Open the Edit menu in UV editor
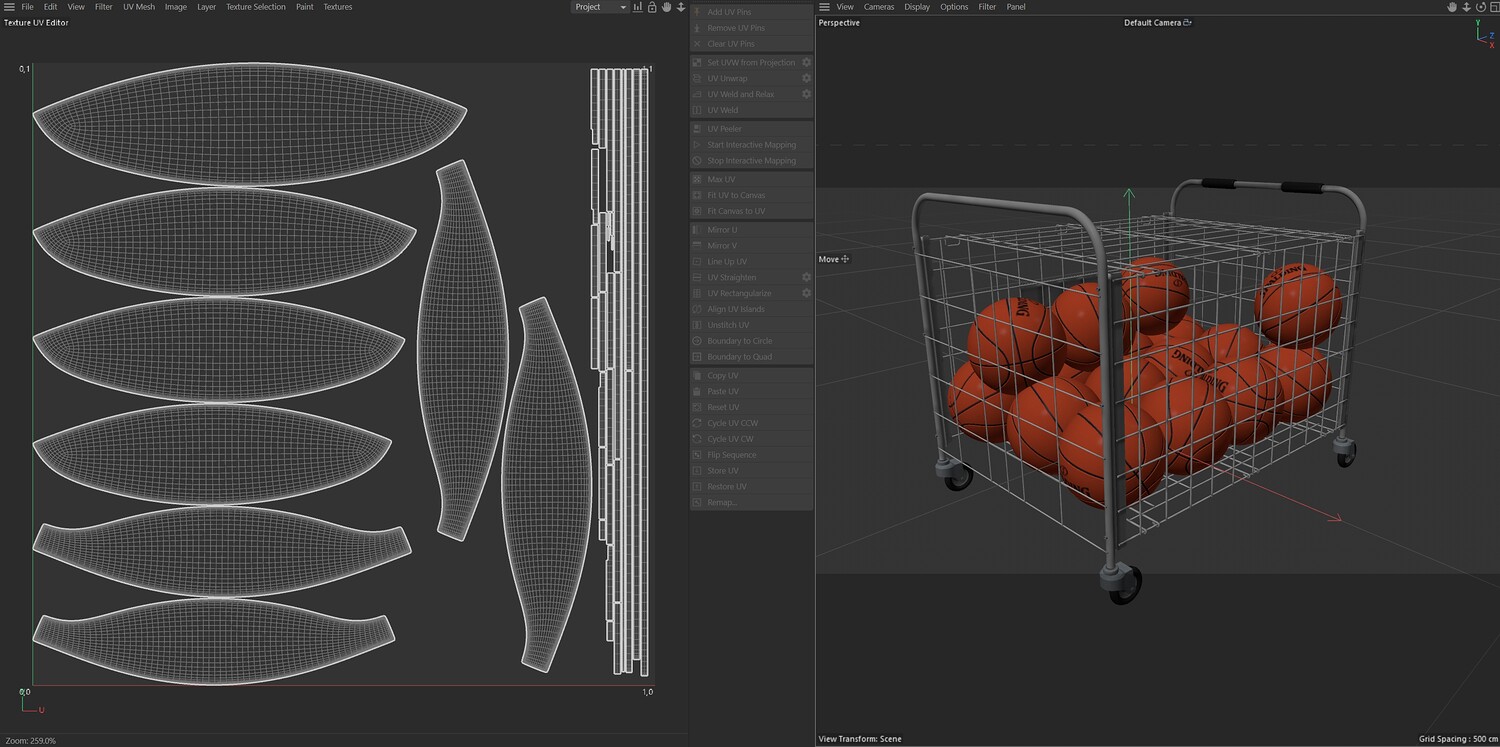 point(50,7)
